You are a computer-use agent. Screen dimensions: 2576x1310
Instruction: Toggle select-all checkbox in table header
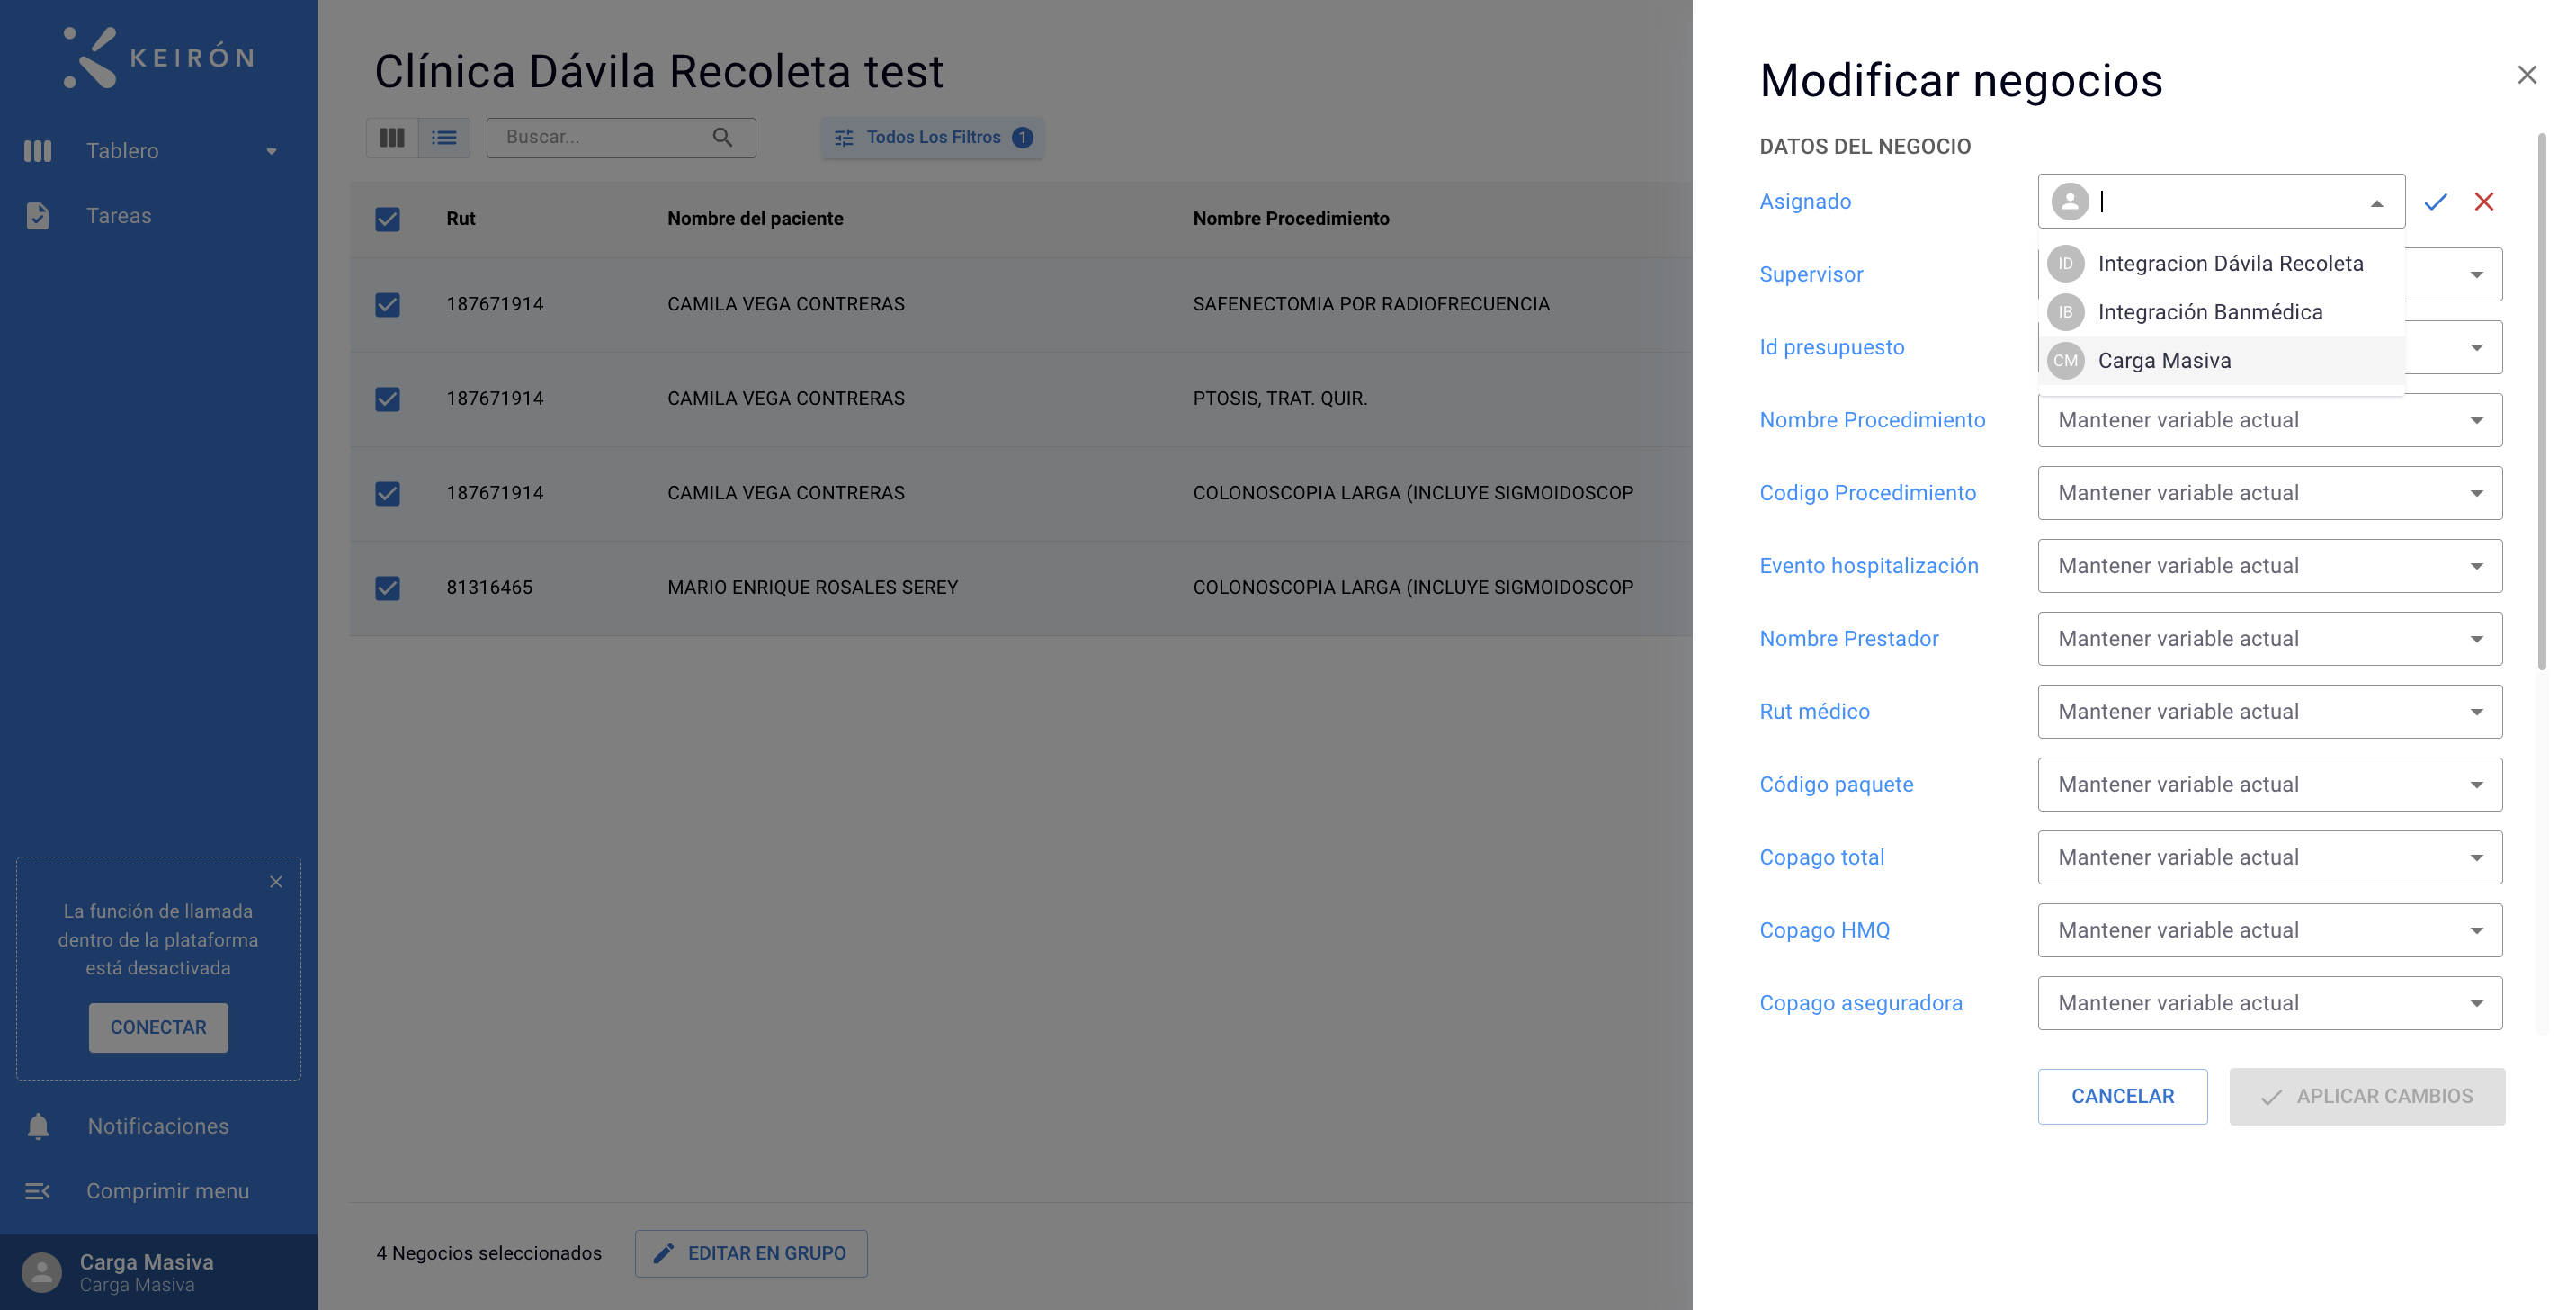click(387, 219)
